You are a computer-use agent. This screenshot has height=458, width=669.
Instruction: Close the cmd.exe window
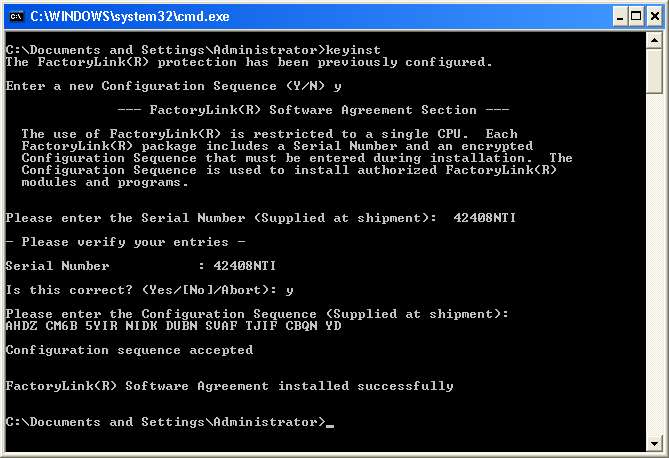click(652, 16)
